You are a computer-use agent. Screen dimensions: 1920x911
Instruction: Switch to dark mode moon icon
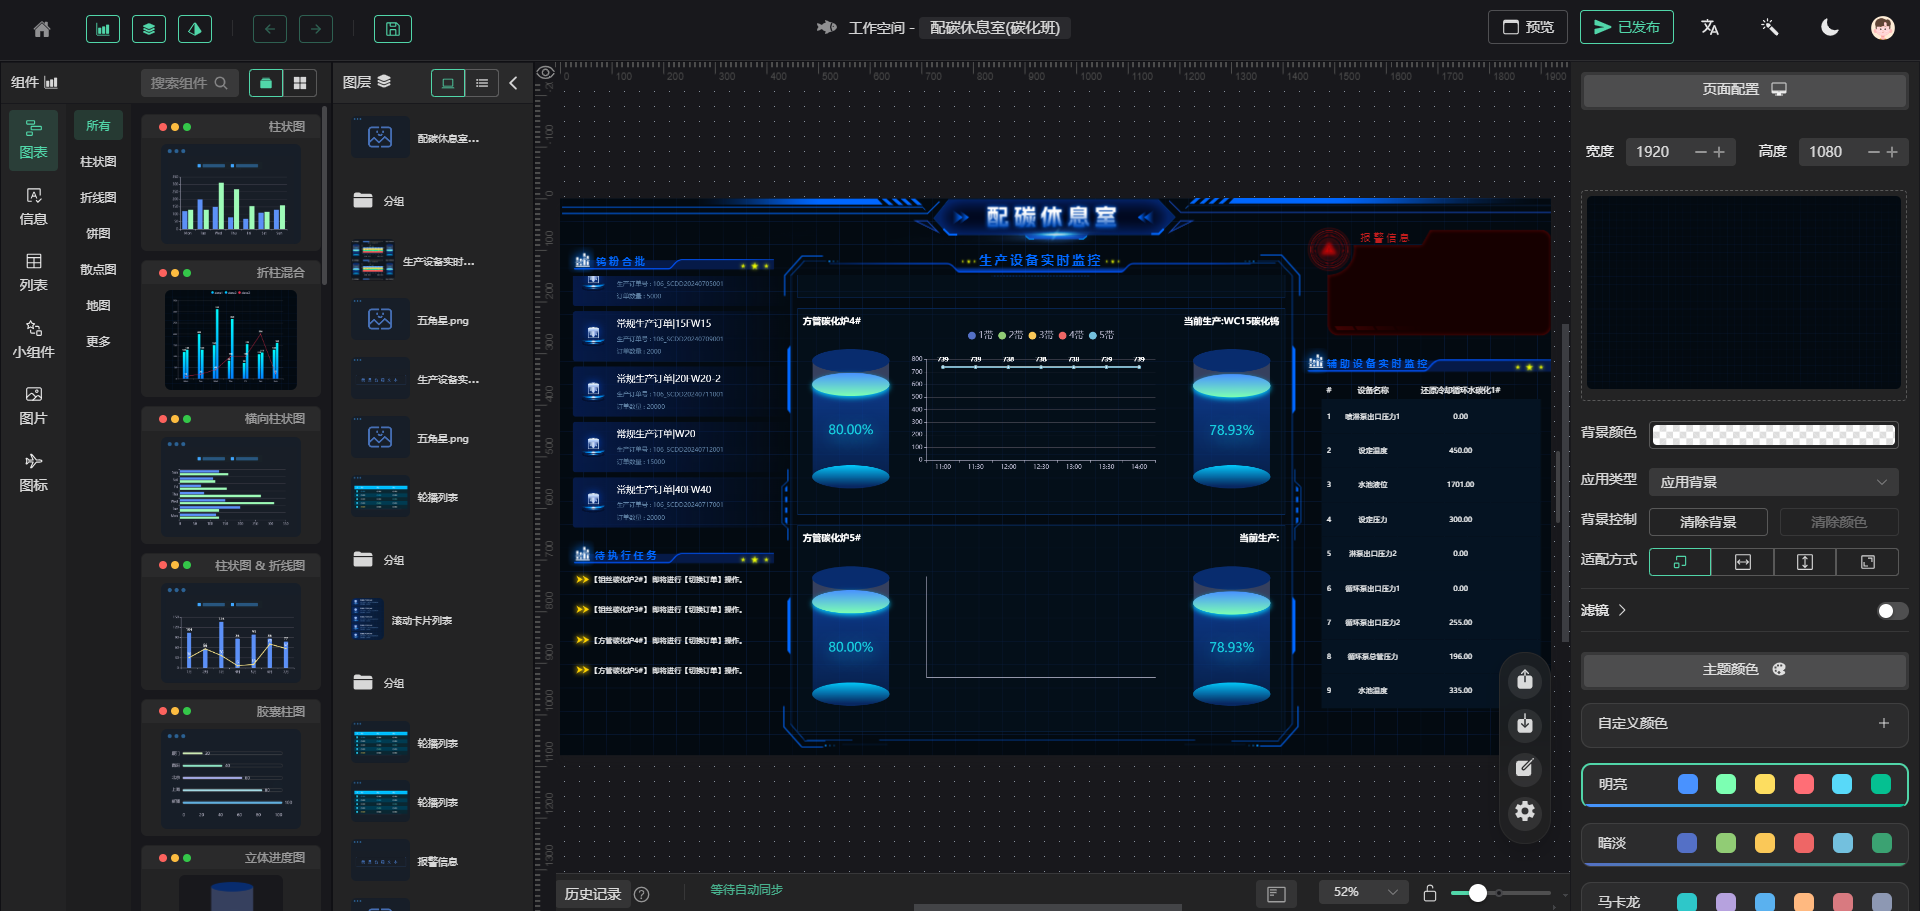(1829, 28)
